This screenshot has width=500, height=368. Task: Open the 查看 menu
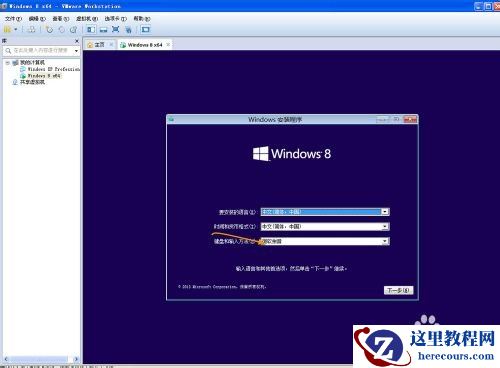point(61,19)
